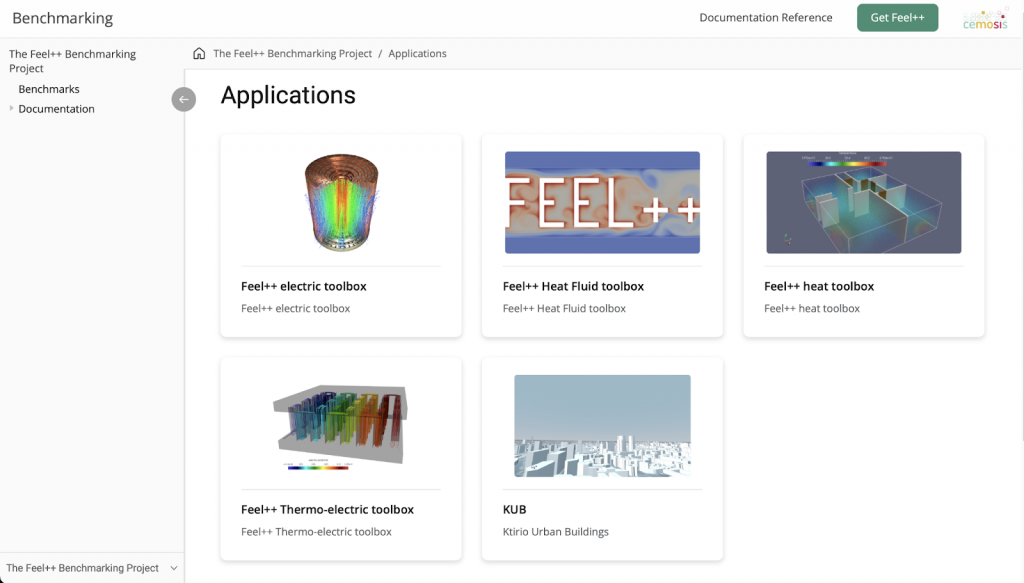This screenshot has width=1024, height=583.
Task: Click the Feel++ Heat Fluid toolbox card title
Action: pos(573,286)
